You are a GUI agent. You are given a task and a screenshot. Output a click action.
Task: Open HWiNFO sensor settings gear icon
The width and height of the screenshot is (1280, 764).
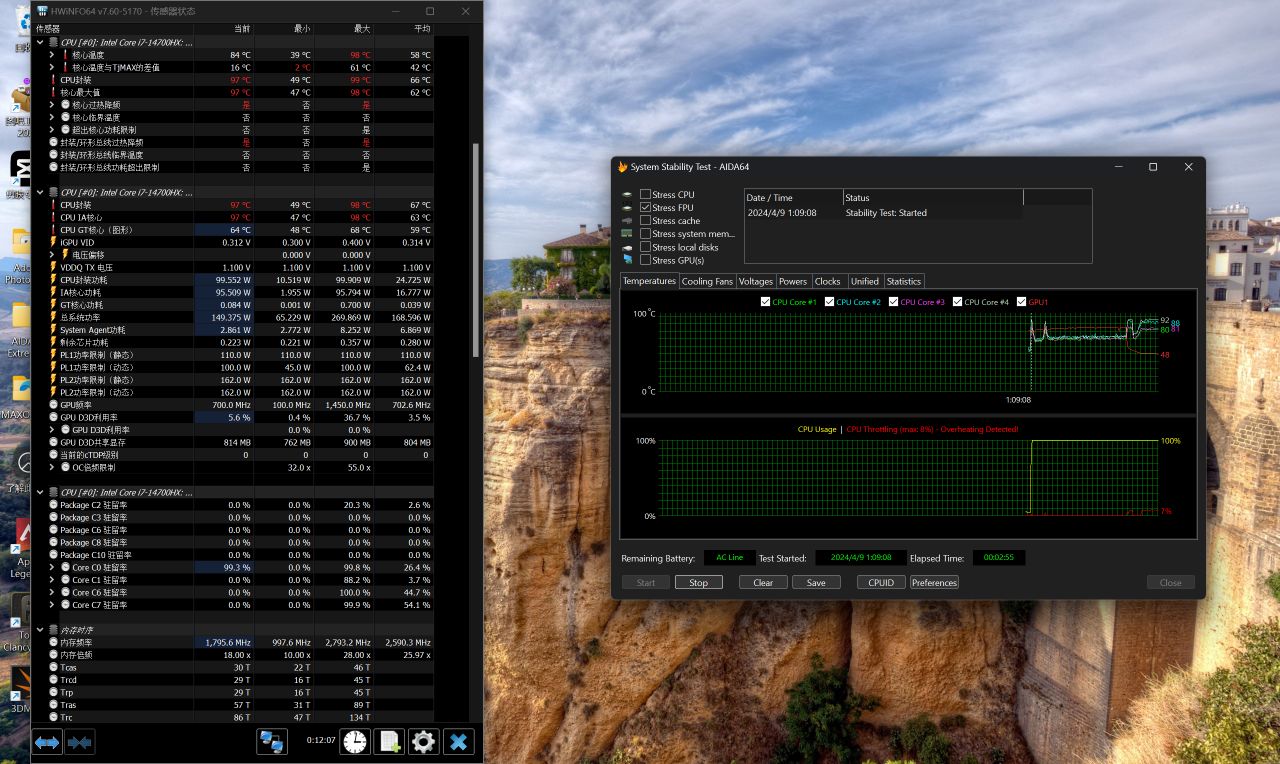423,741
